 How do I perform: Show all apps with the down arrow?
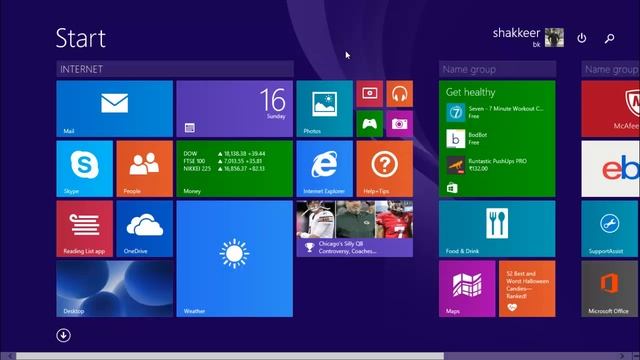(63, 335)
